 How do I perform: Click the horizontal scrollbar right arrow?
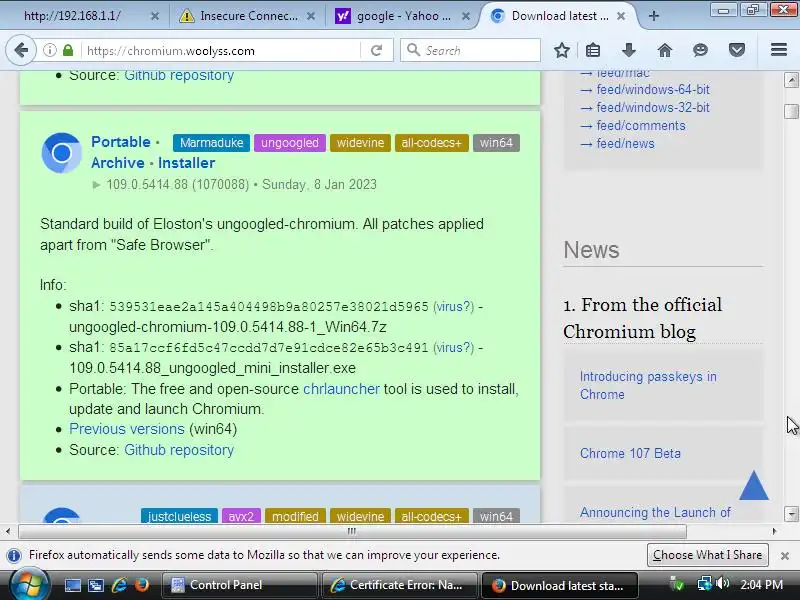click(x=775, y=531)
